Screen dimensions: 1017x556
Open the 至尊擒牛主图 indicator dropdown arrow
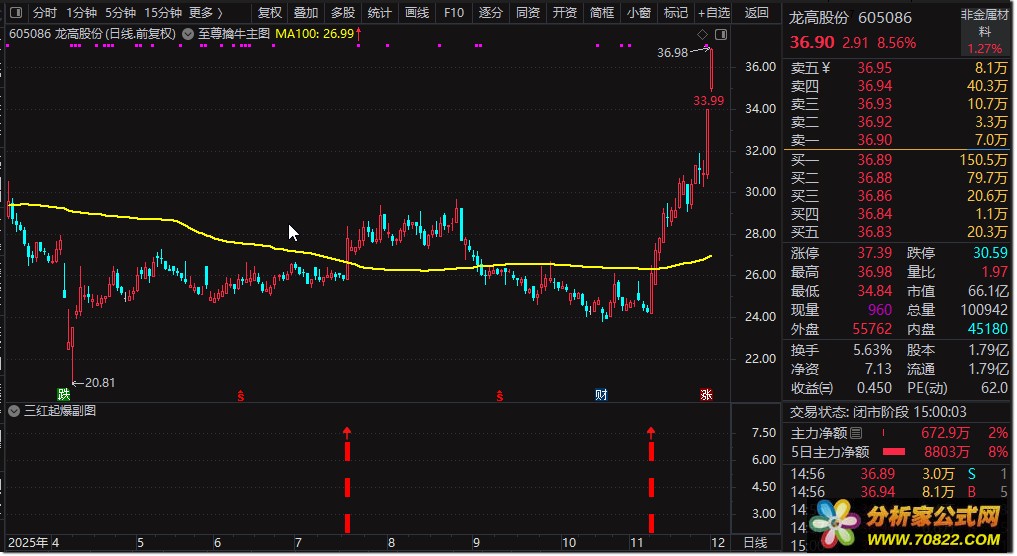coord(186,33)
